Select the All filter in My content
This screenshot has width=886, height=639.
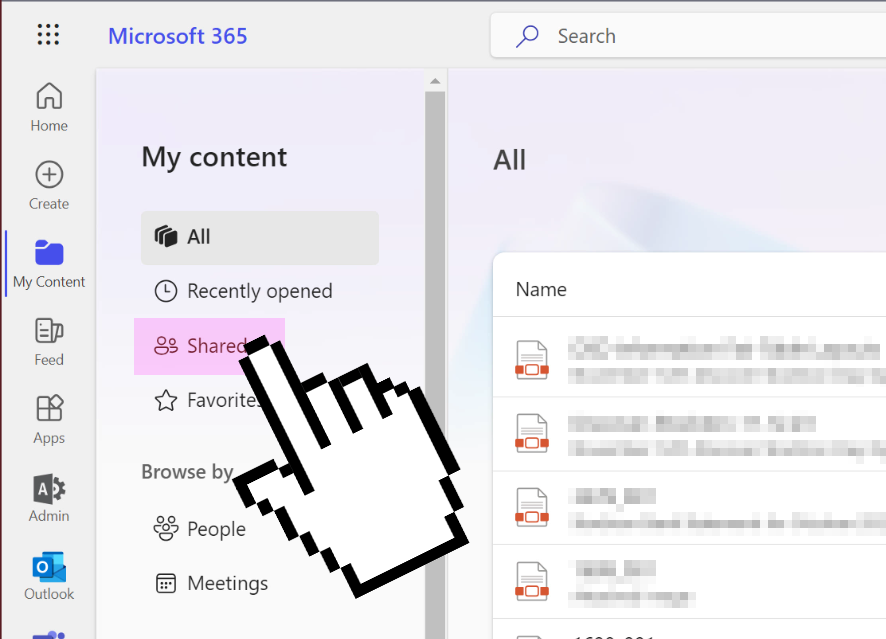click(260, 237)
